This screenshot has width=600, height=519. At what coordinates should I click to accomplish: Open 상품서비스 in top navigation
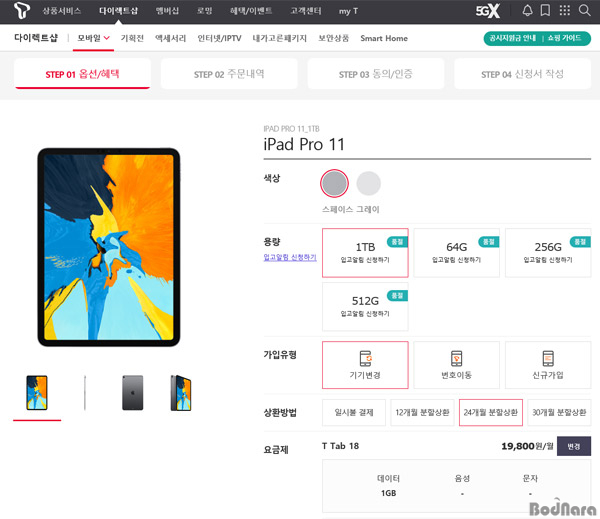click(x=62, y=11)
